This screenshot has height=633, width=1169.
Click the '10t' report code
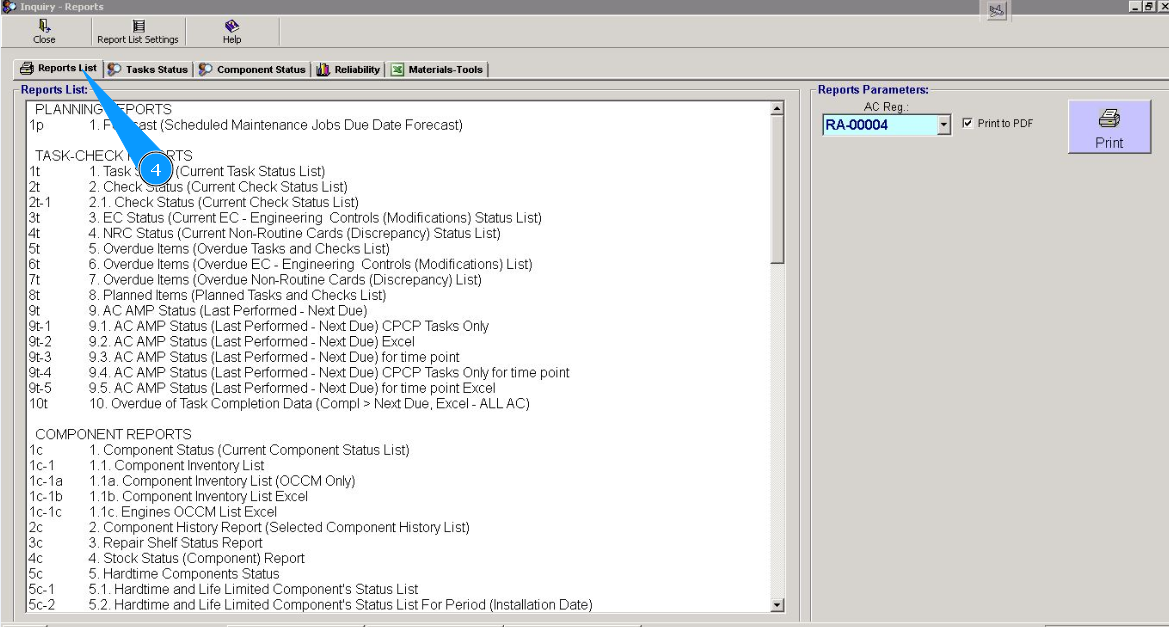38,403
